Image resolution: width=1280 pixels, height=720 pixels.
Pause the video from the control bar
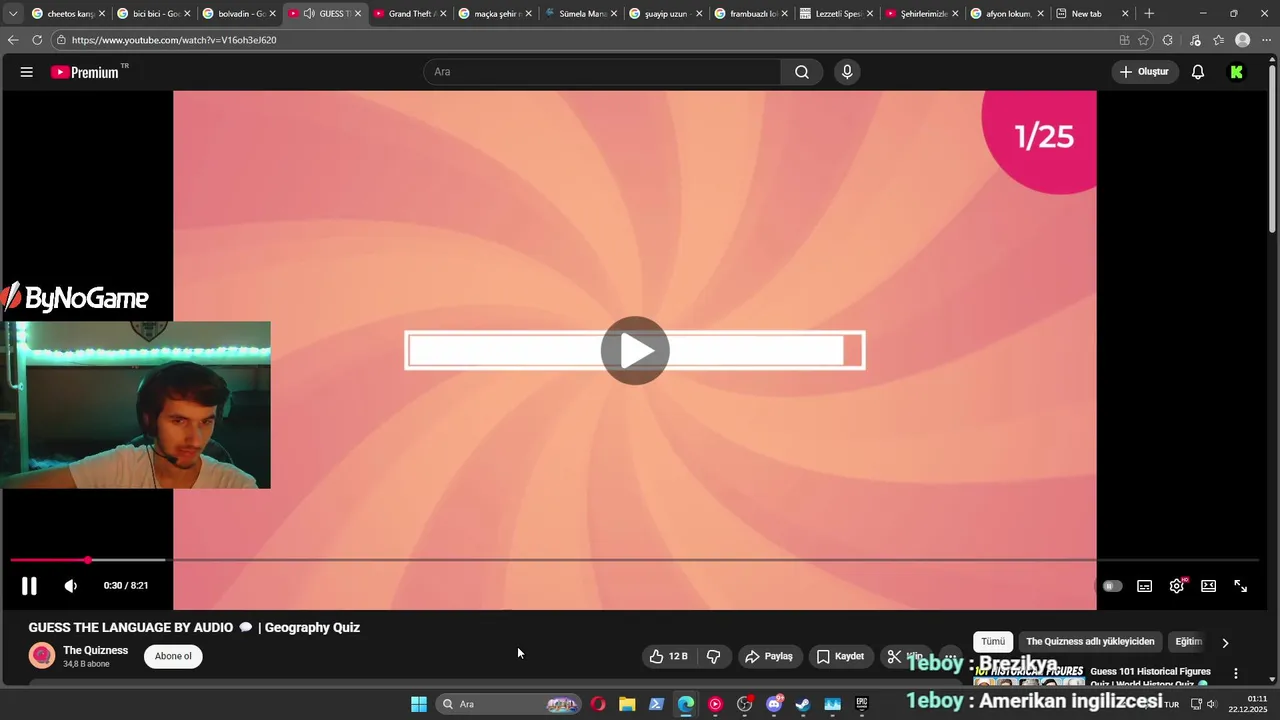tap(29, 586)
